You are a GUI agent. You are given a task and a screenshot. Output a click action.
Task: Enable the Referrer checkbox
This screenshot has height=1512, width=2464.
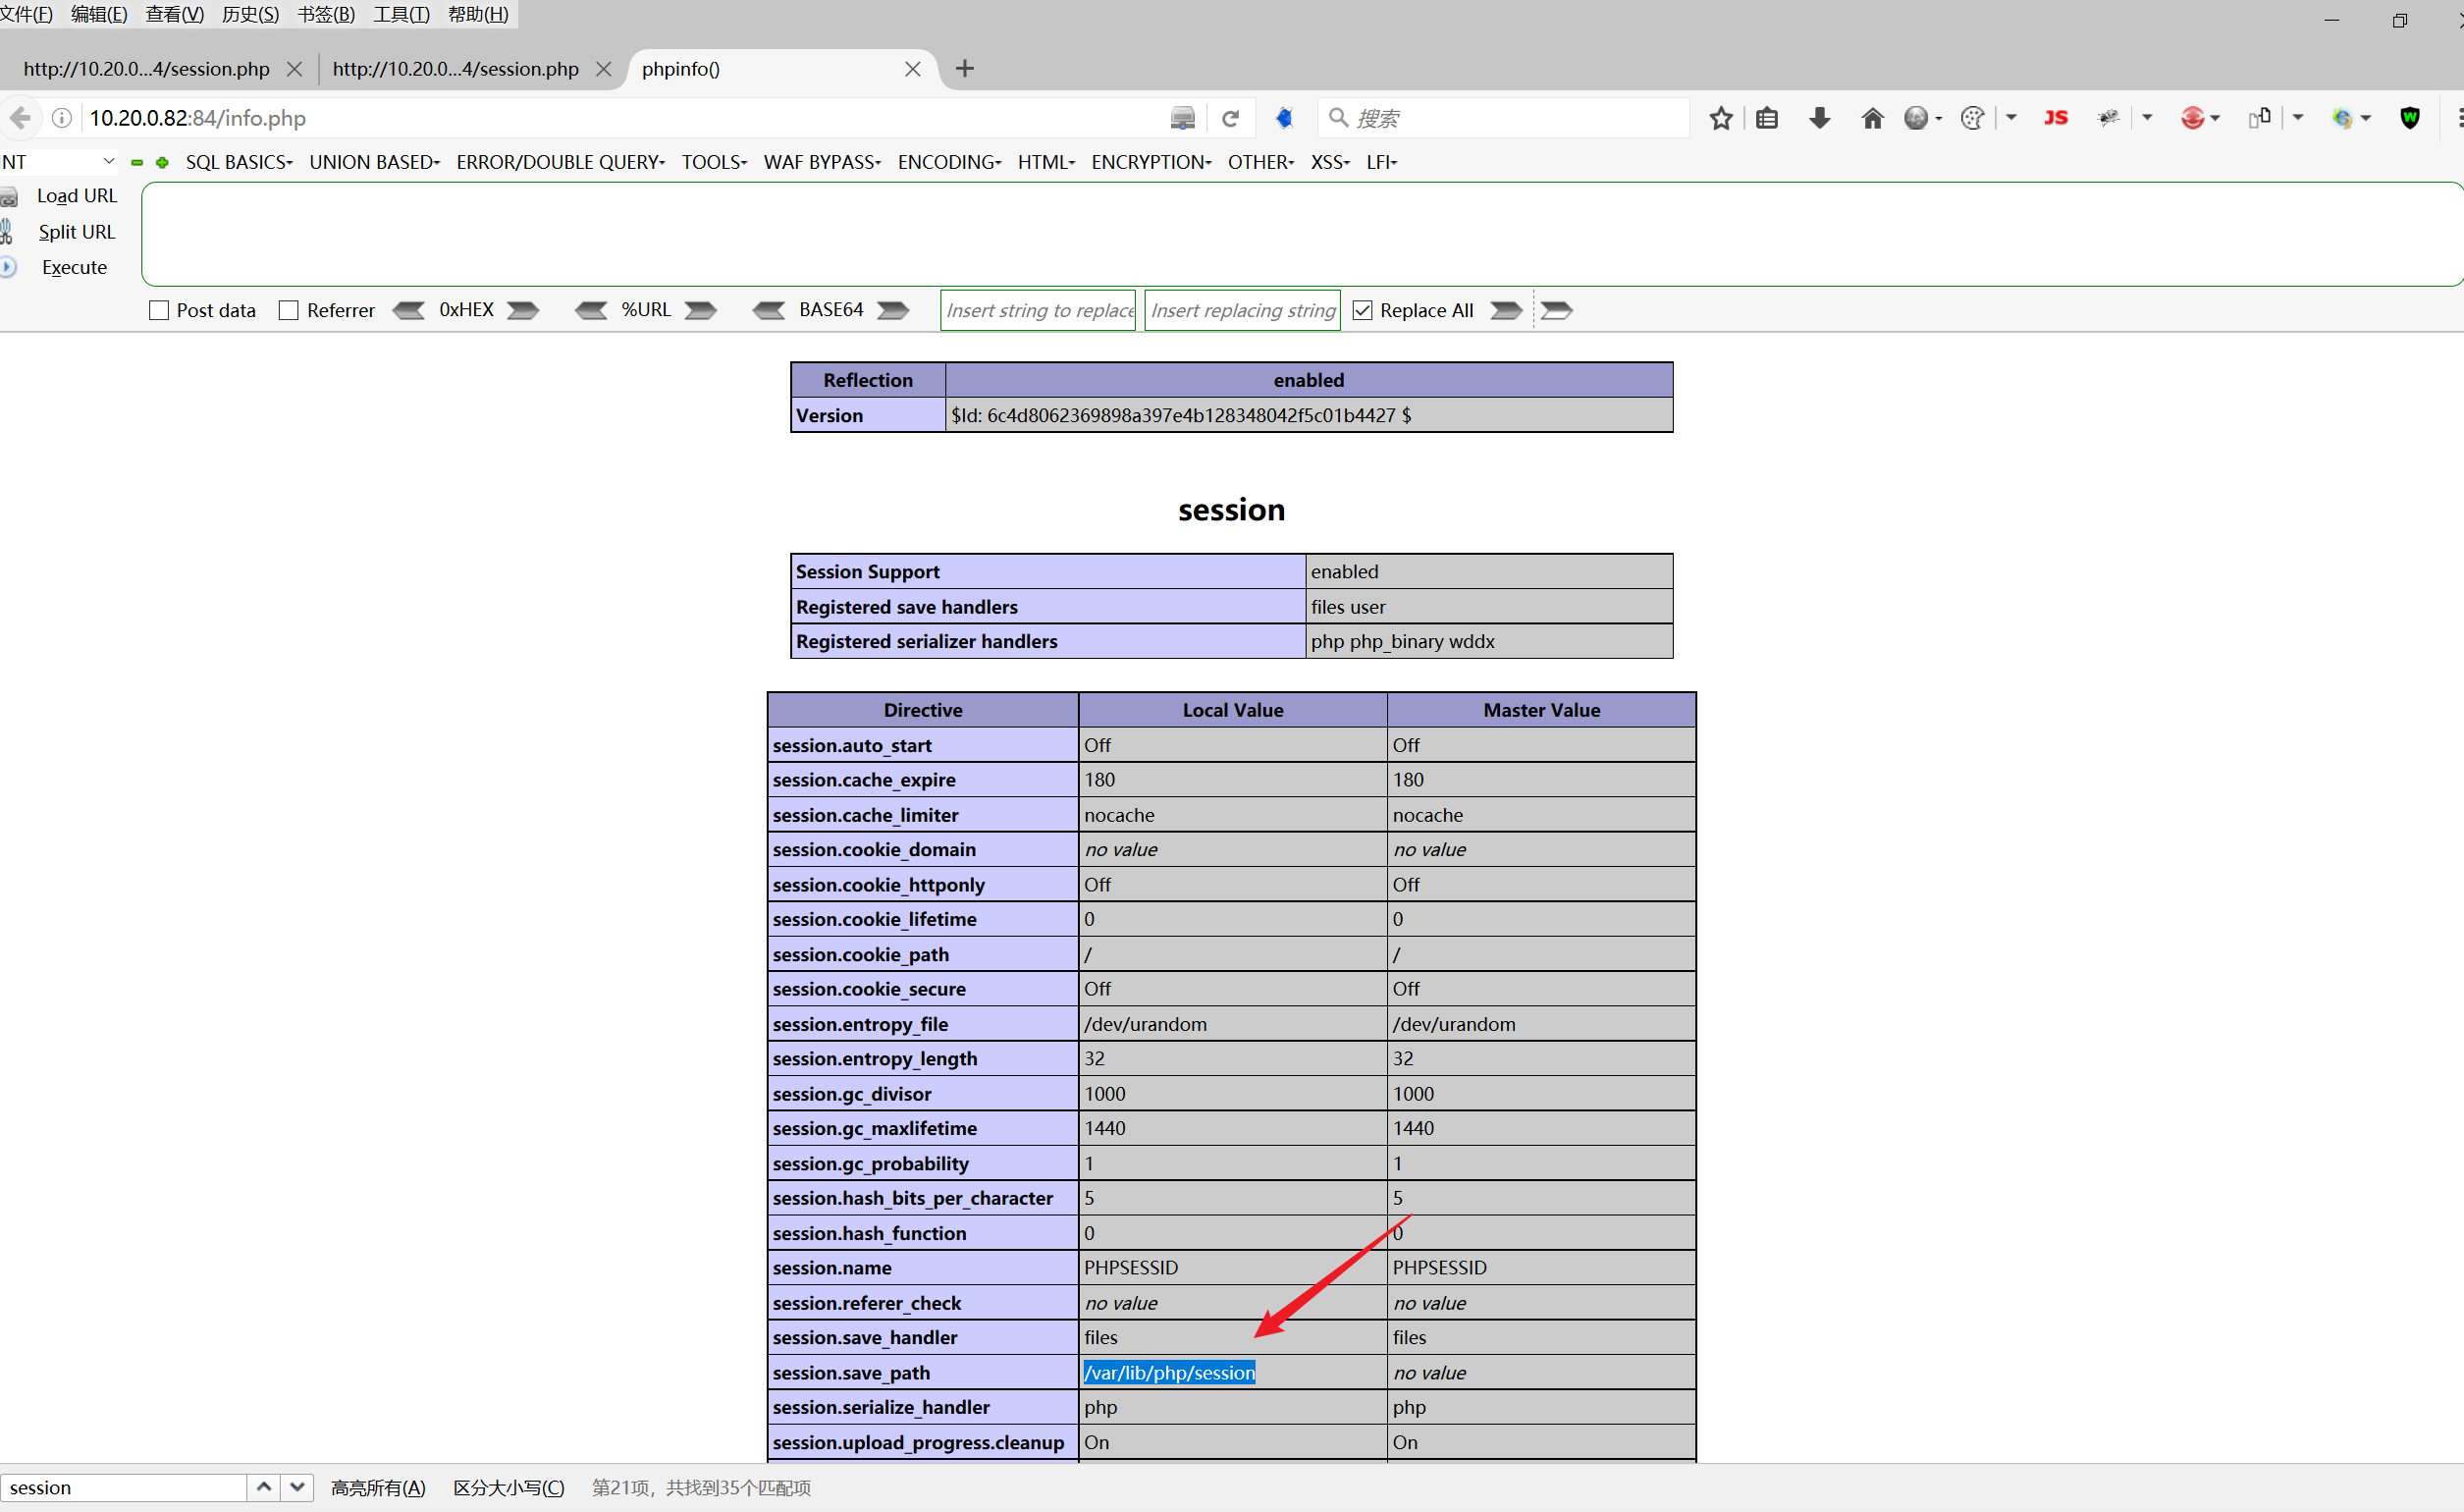click(x=289, y=310)
